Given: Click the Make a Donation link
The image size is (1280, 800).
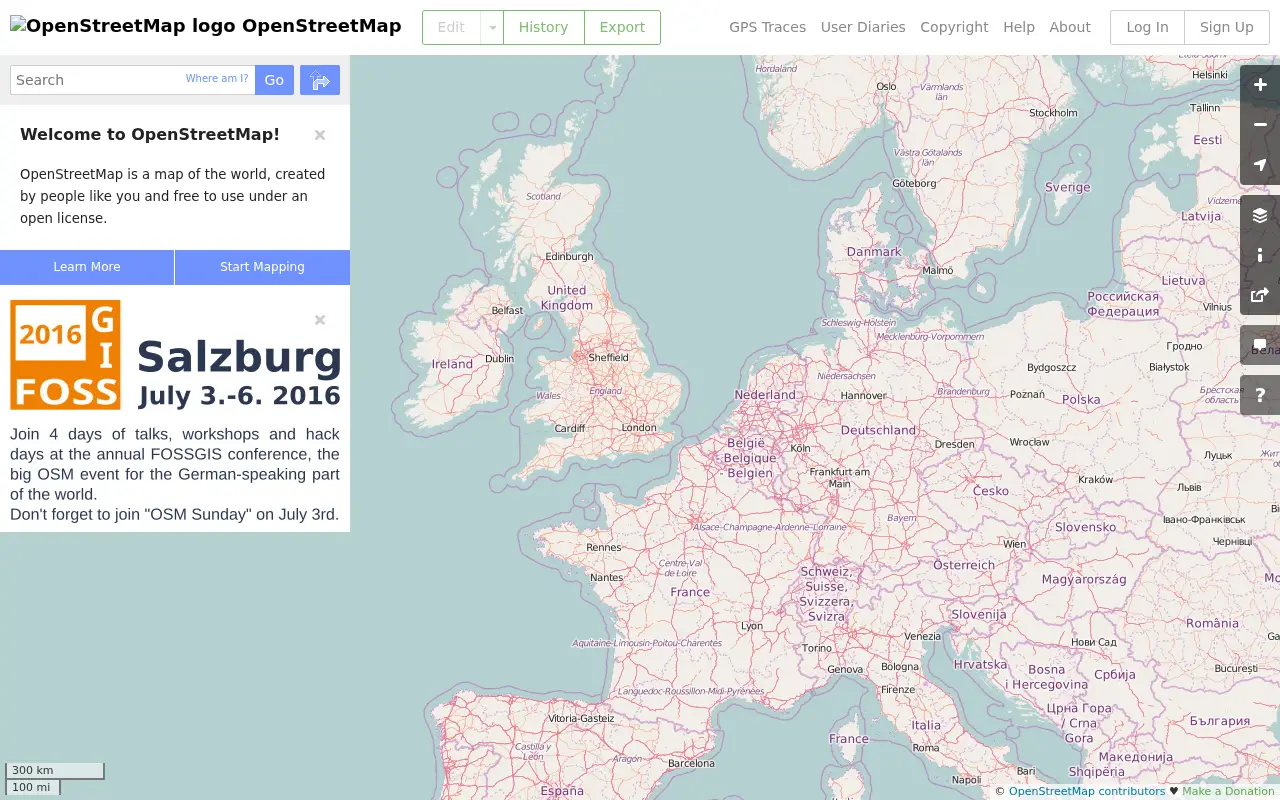Looking at the screenshot, I should [1228, 791].
